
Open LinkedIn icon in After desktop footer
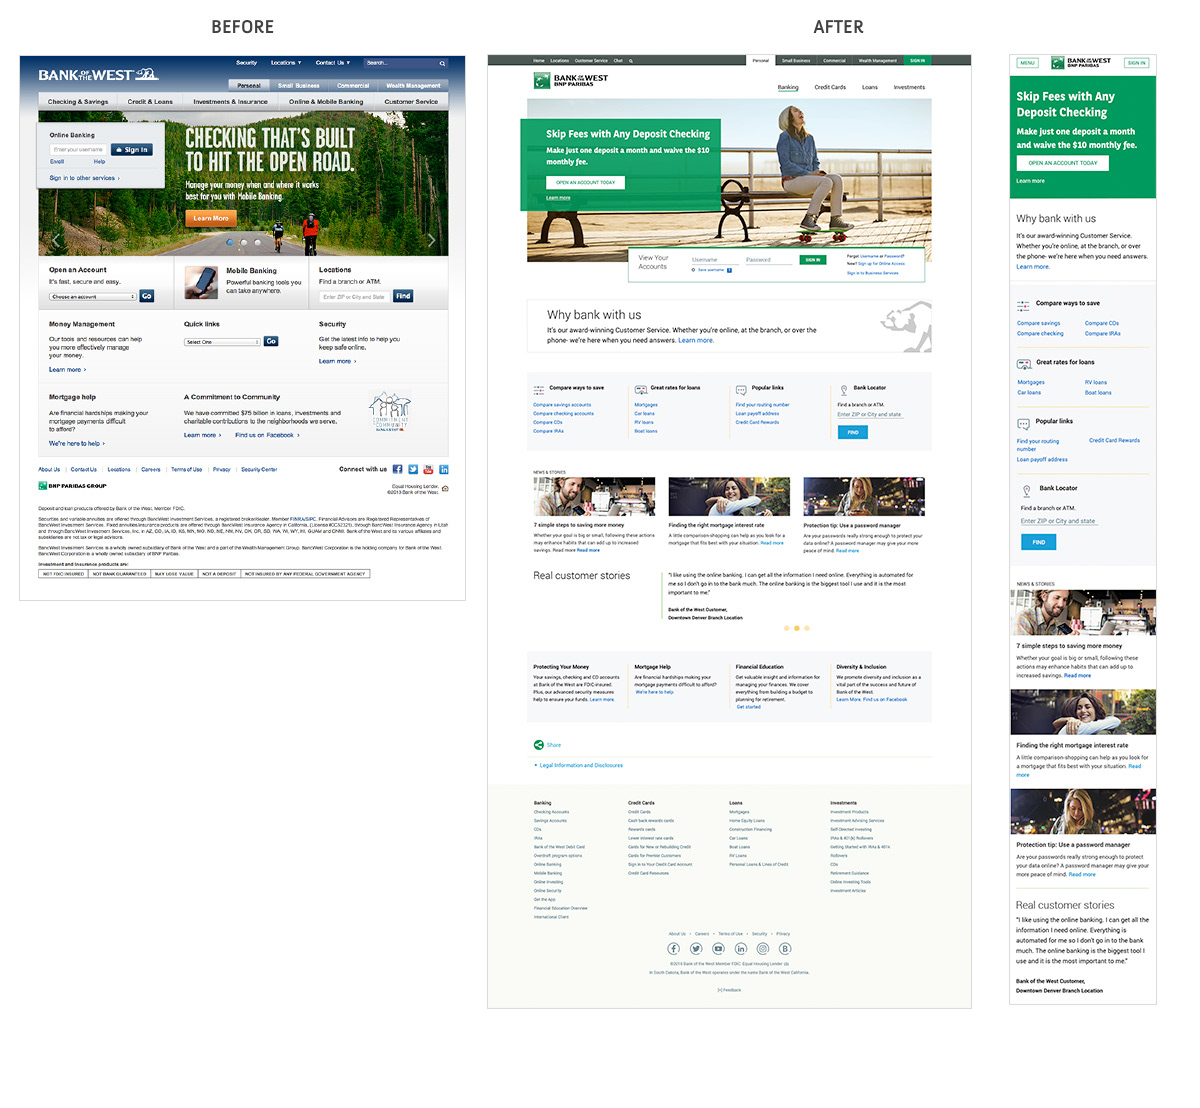(x=741, y=949)
